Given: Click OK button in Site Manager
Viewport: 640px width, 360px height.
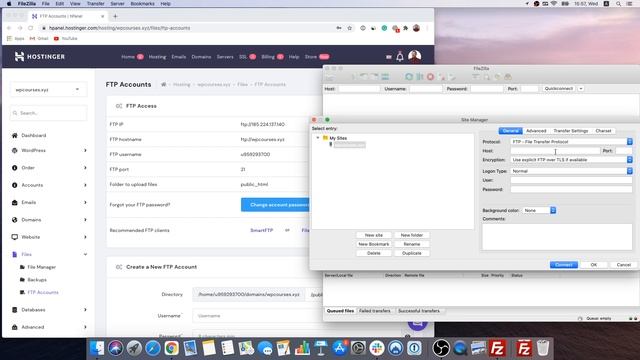Looking at the screenshot, I should (x=593, y=265).
